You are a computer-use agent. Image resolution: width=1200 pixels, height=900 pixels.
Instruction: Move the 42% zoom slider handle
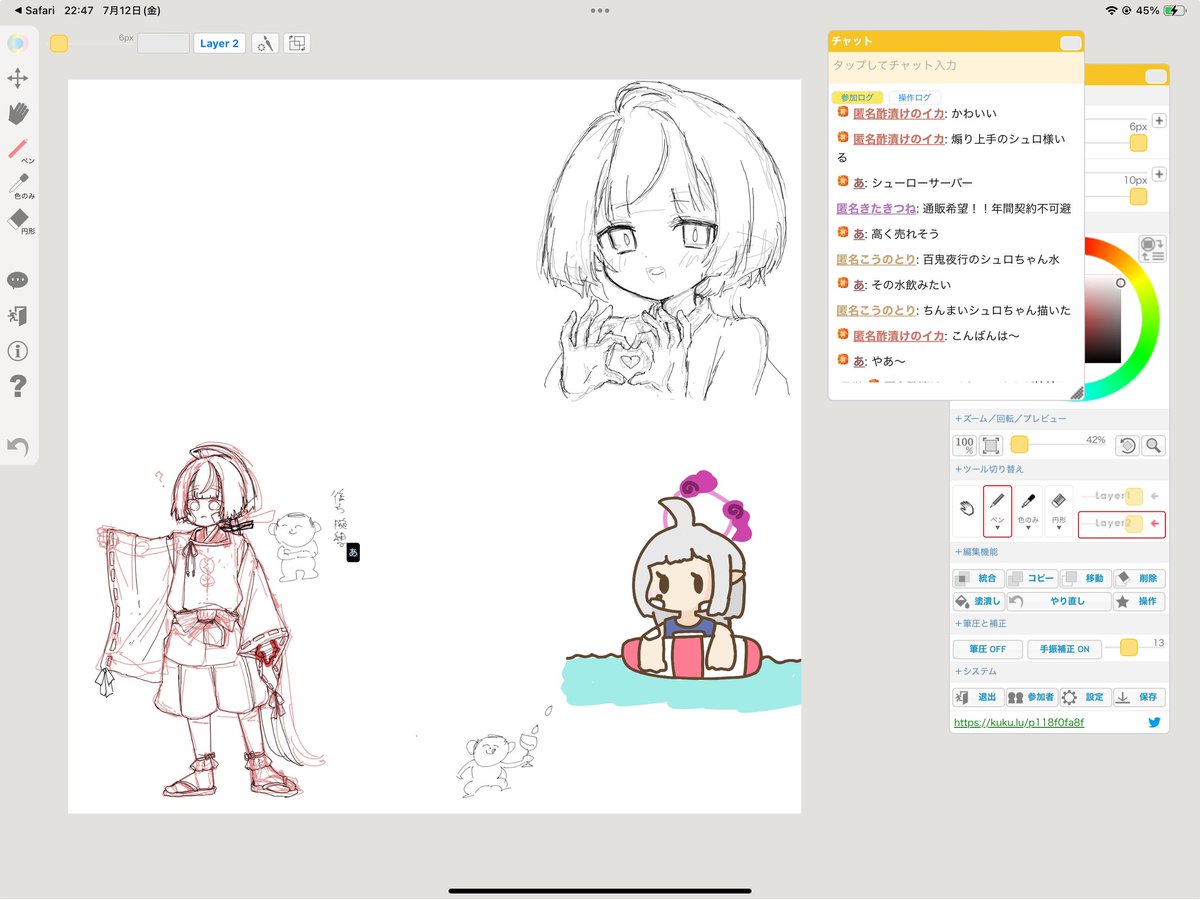coord(1019,445)
